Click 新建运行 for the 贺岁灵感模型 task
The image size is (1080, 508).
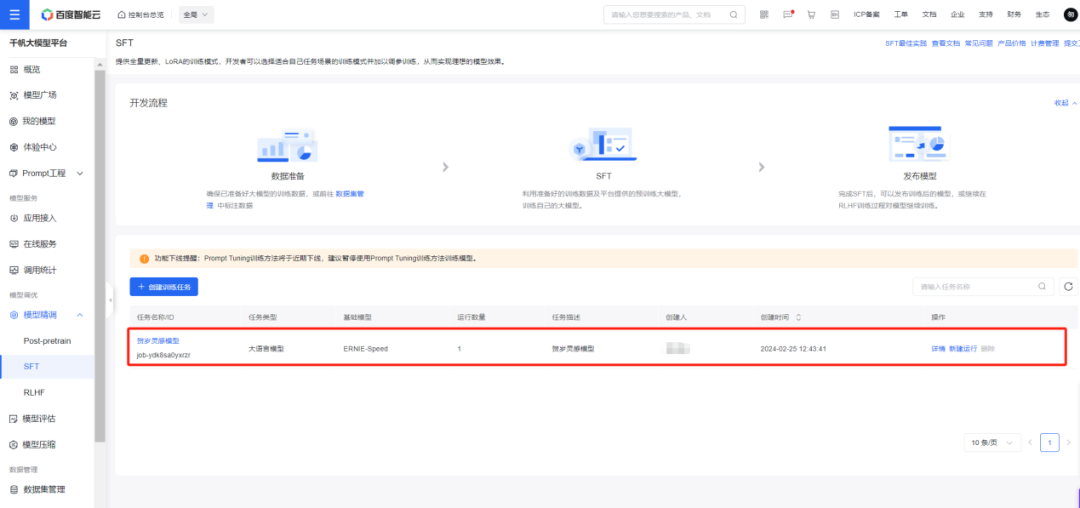(x=963, y=348)
